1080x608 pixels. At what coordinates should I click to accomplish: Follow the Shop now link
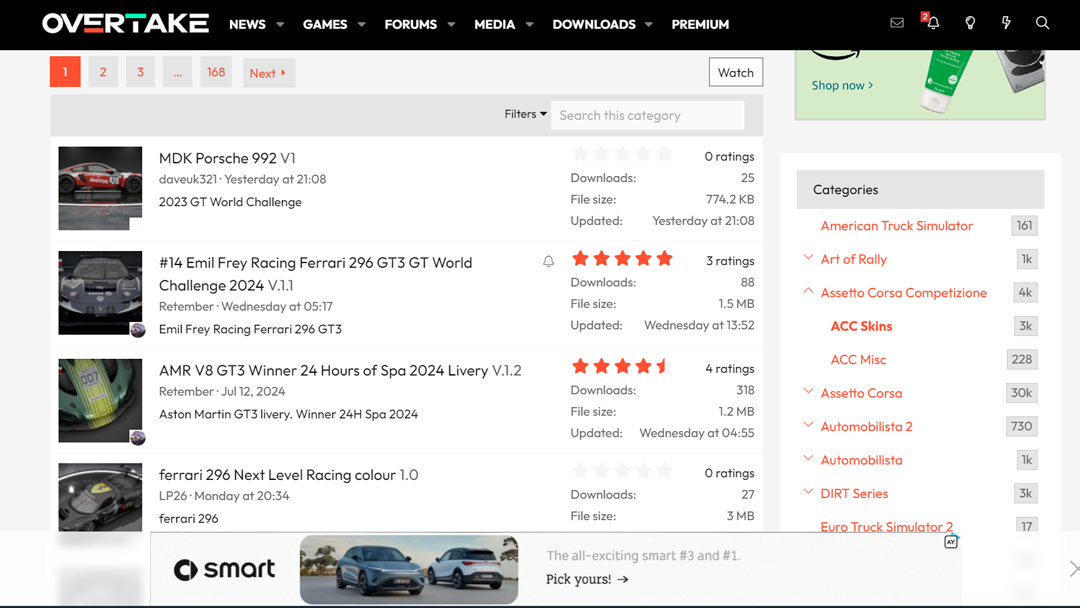pos(840,85)
